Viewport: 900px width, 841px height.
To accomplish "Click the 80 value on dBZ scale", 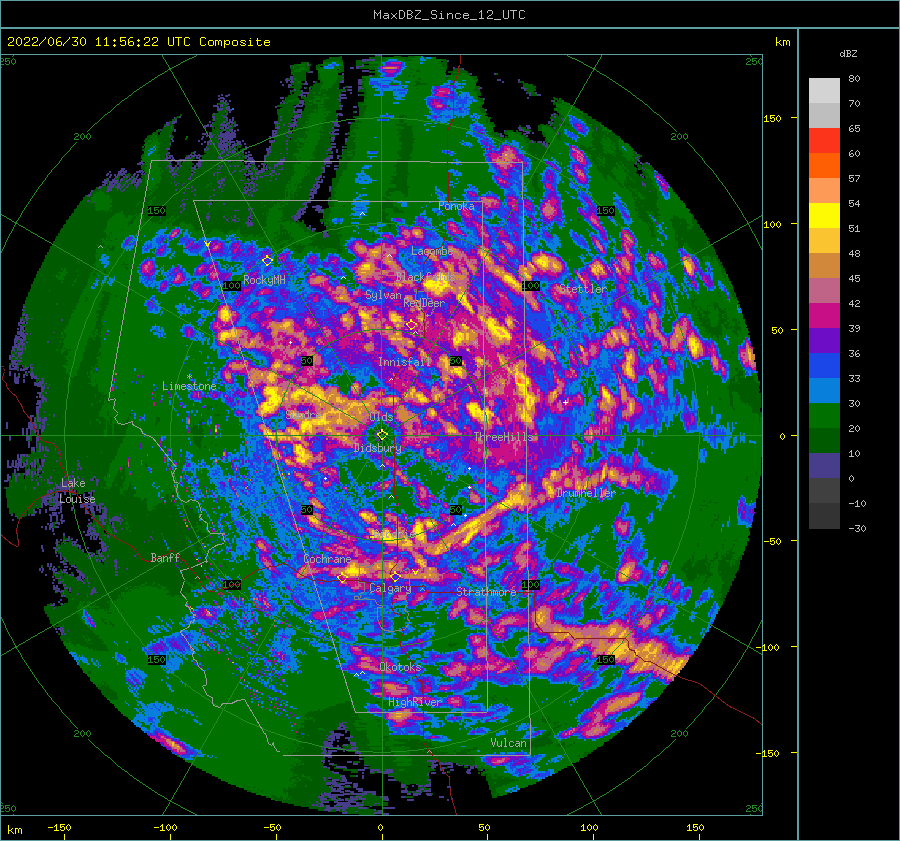I will pyautogui.click(x=854, y=79).
